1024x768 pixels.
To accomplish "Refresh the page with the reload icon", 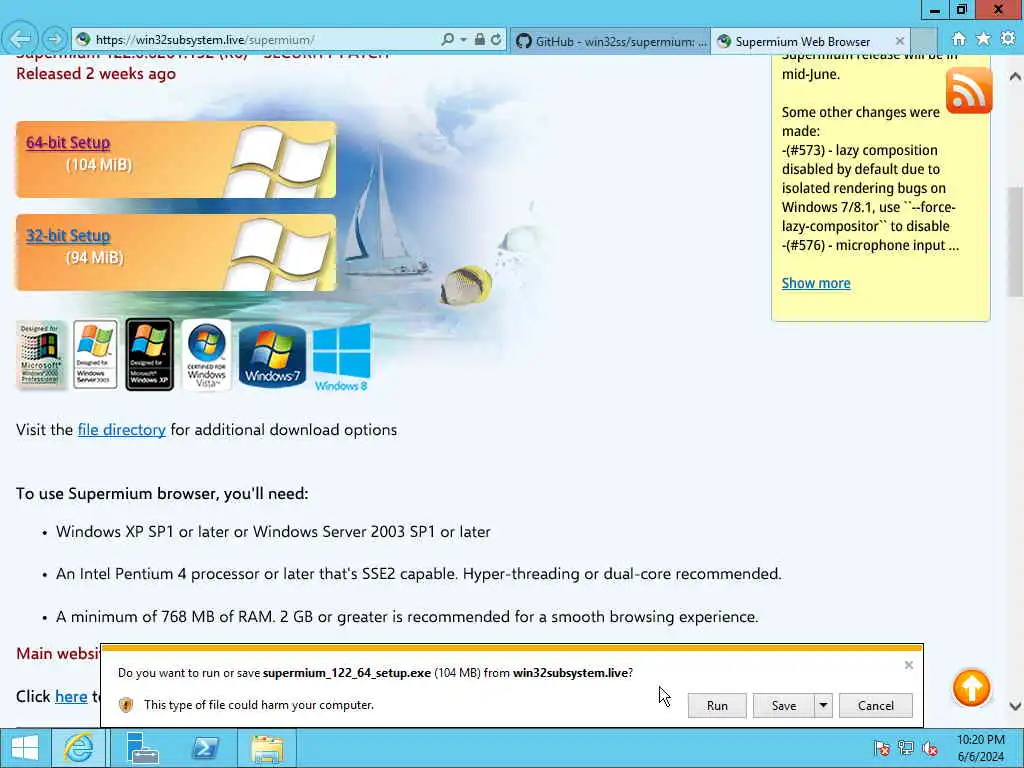I will click(496, 40).
